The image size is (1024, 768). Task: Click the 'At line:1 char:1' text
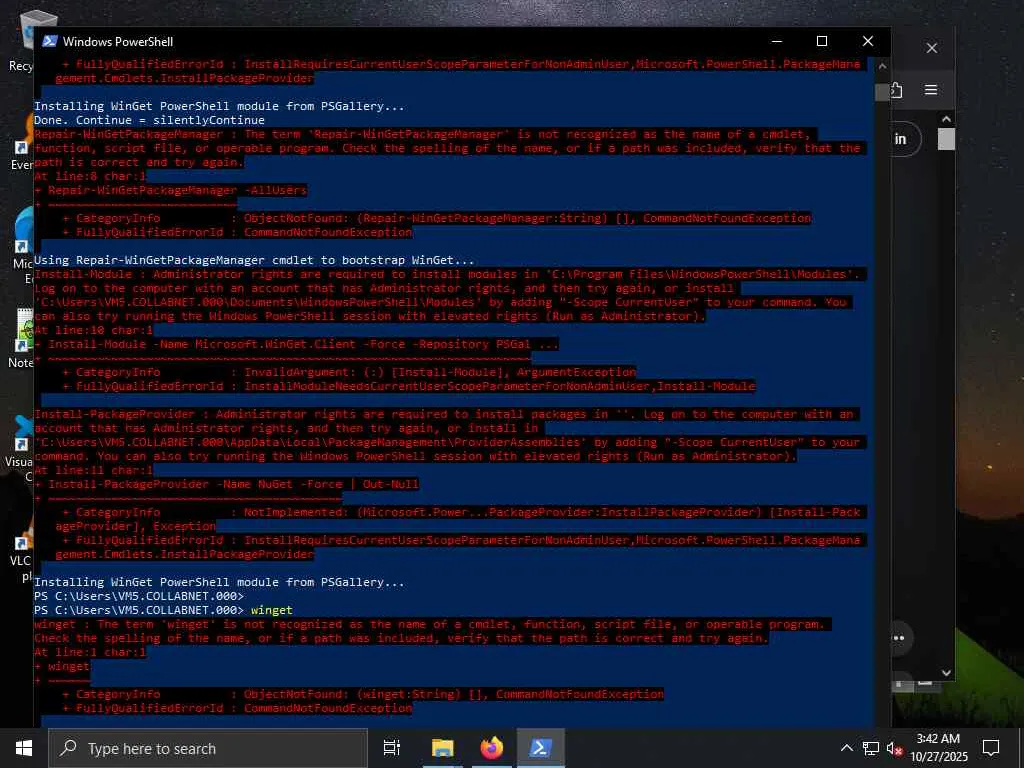point(90,652)
